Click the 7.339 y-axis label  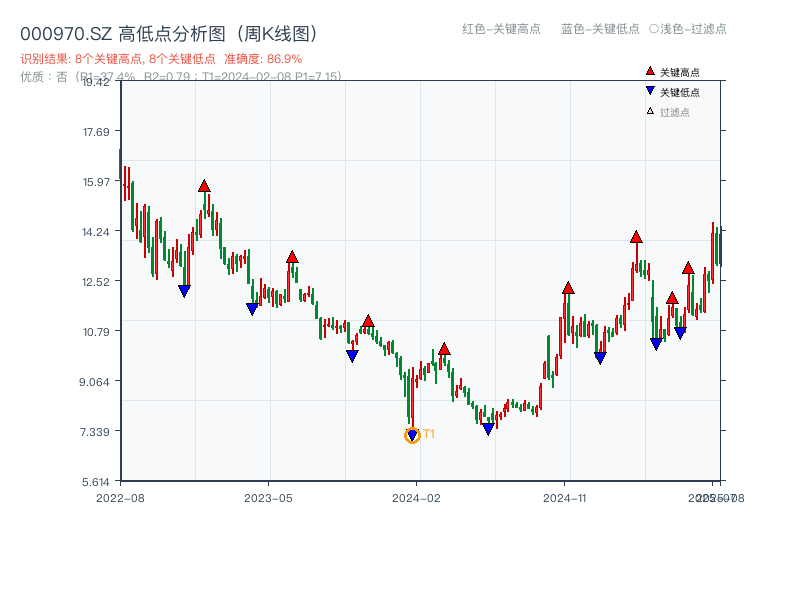click(94, 432)
